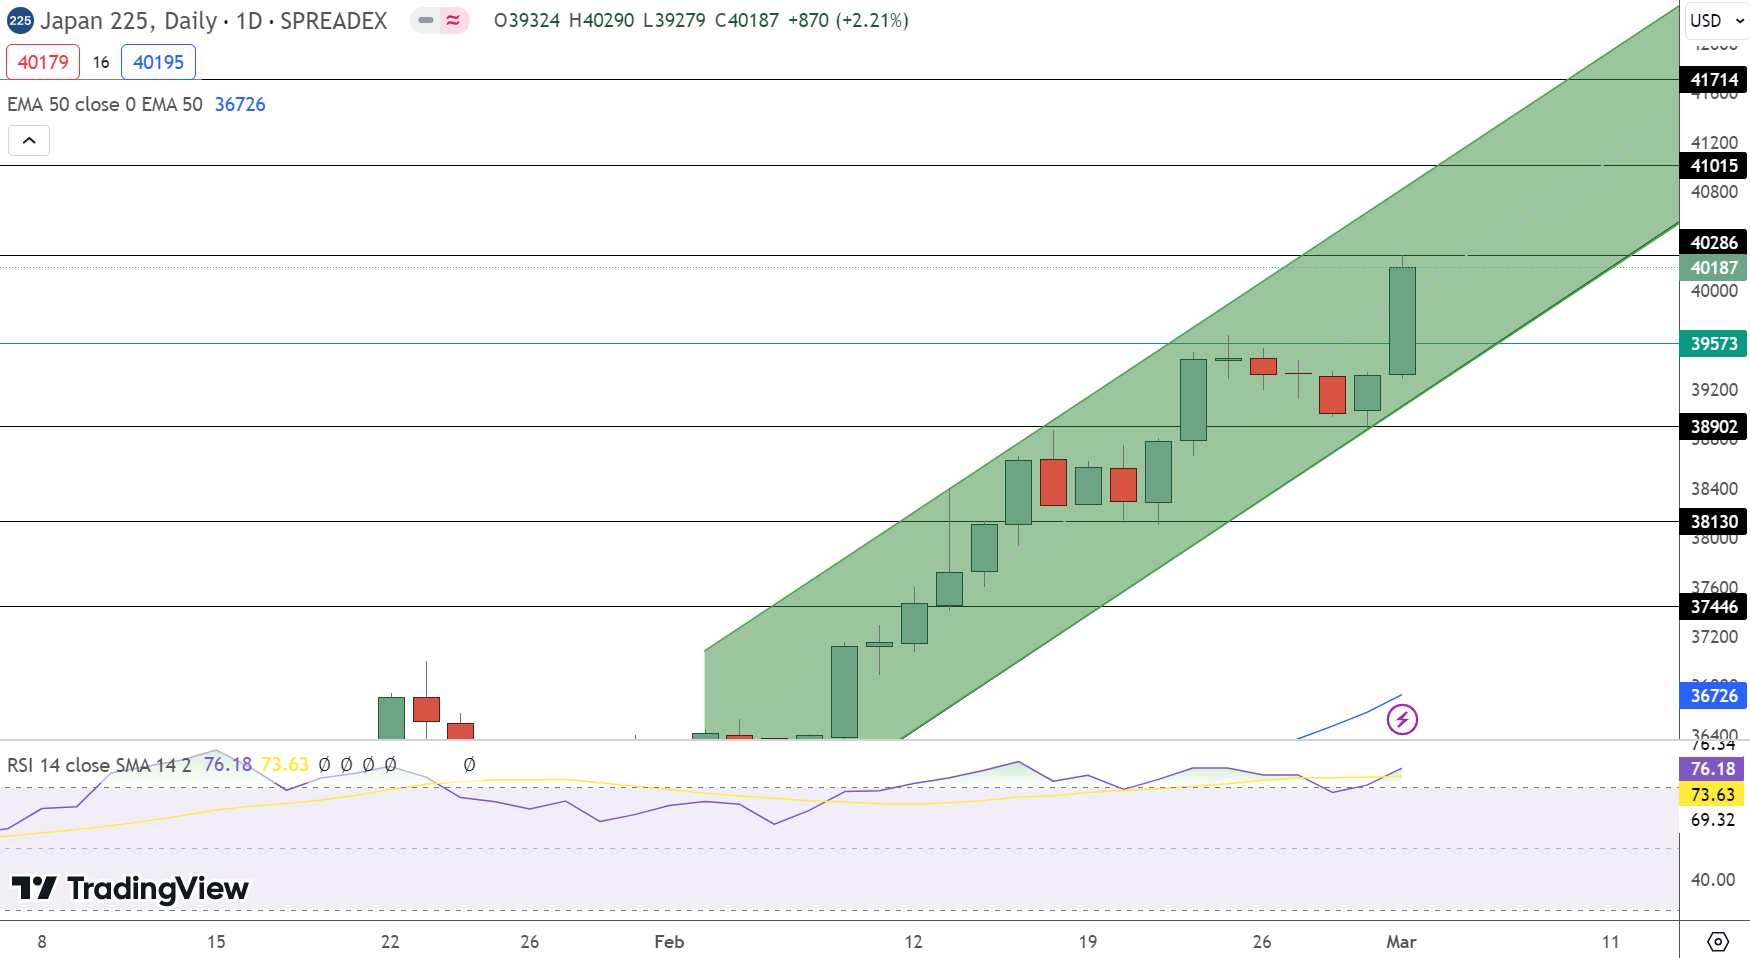
Task: Click the 40.00 RSI scale value
Action: click(1712, 880)
